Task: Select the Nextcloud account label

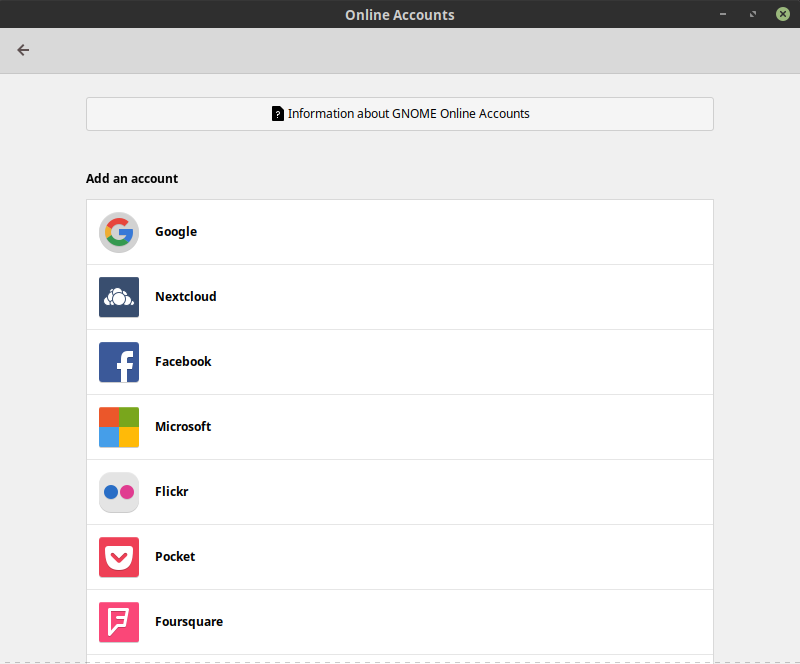Action: coord(186,297)
